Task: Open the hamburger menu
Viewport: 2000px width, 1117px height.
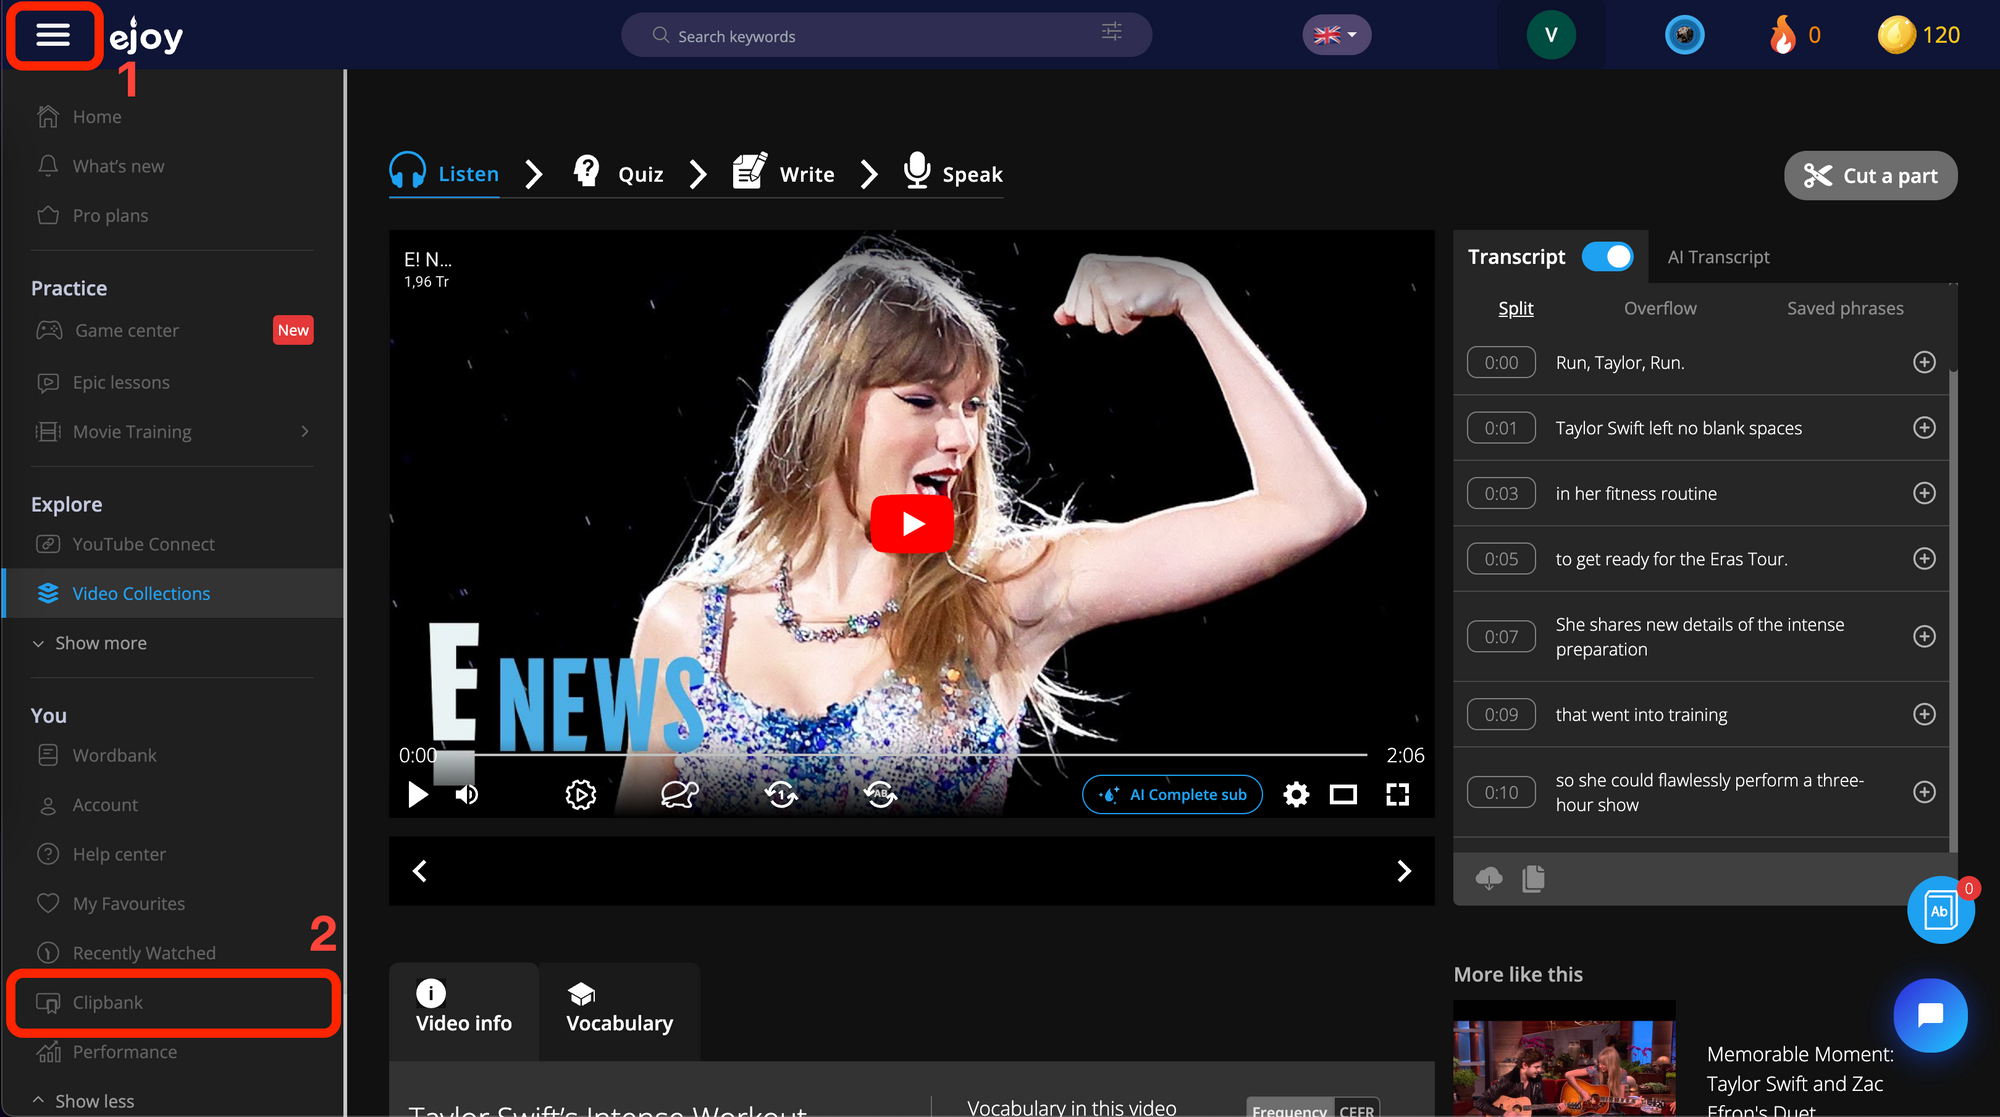Action: coord(53,35)
